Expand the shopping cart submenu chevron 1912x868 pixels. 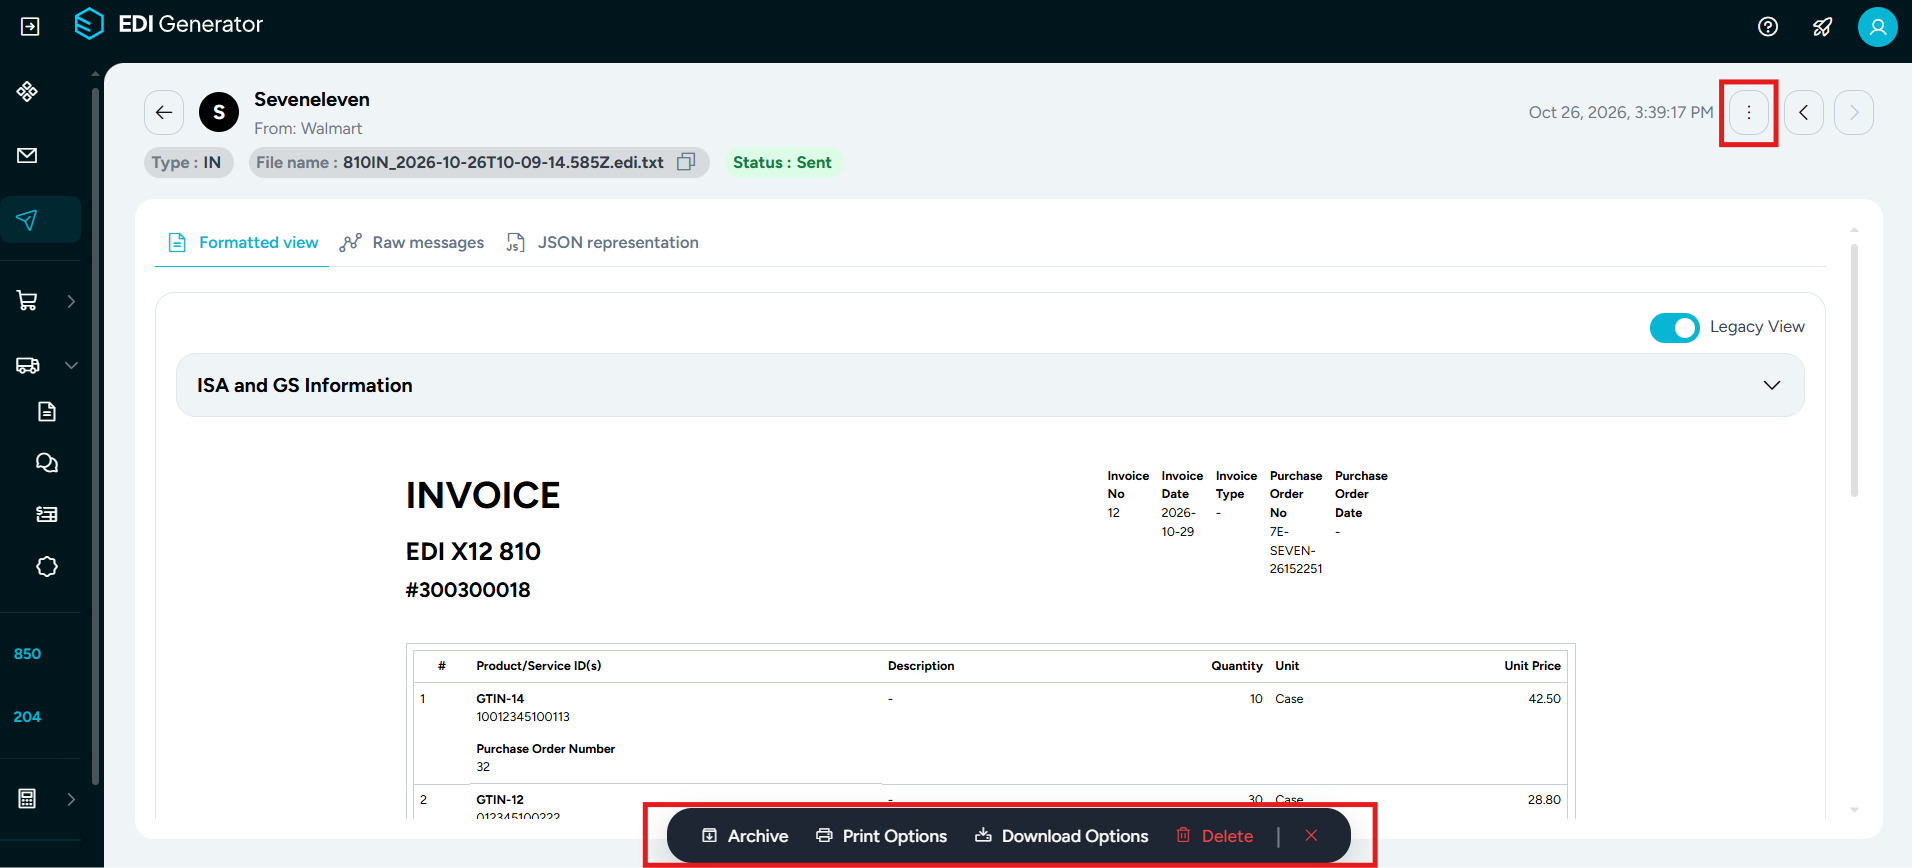click(x=71, y=301)
